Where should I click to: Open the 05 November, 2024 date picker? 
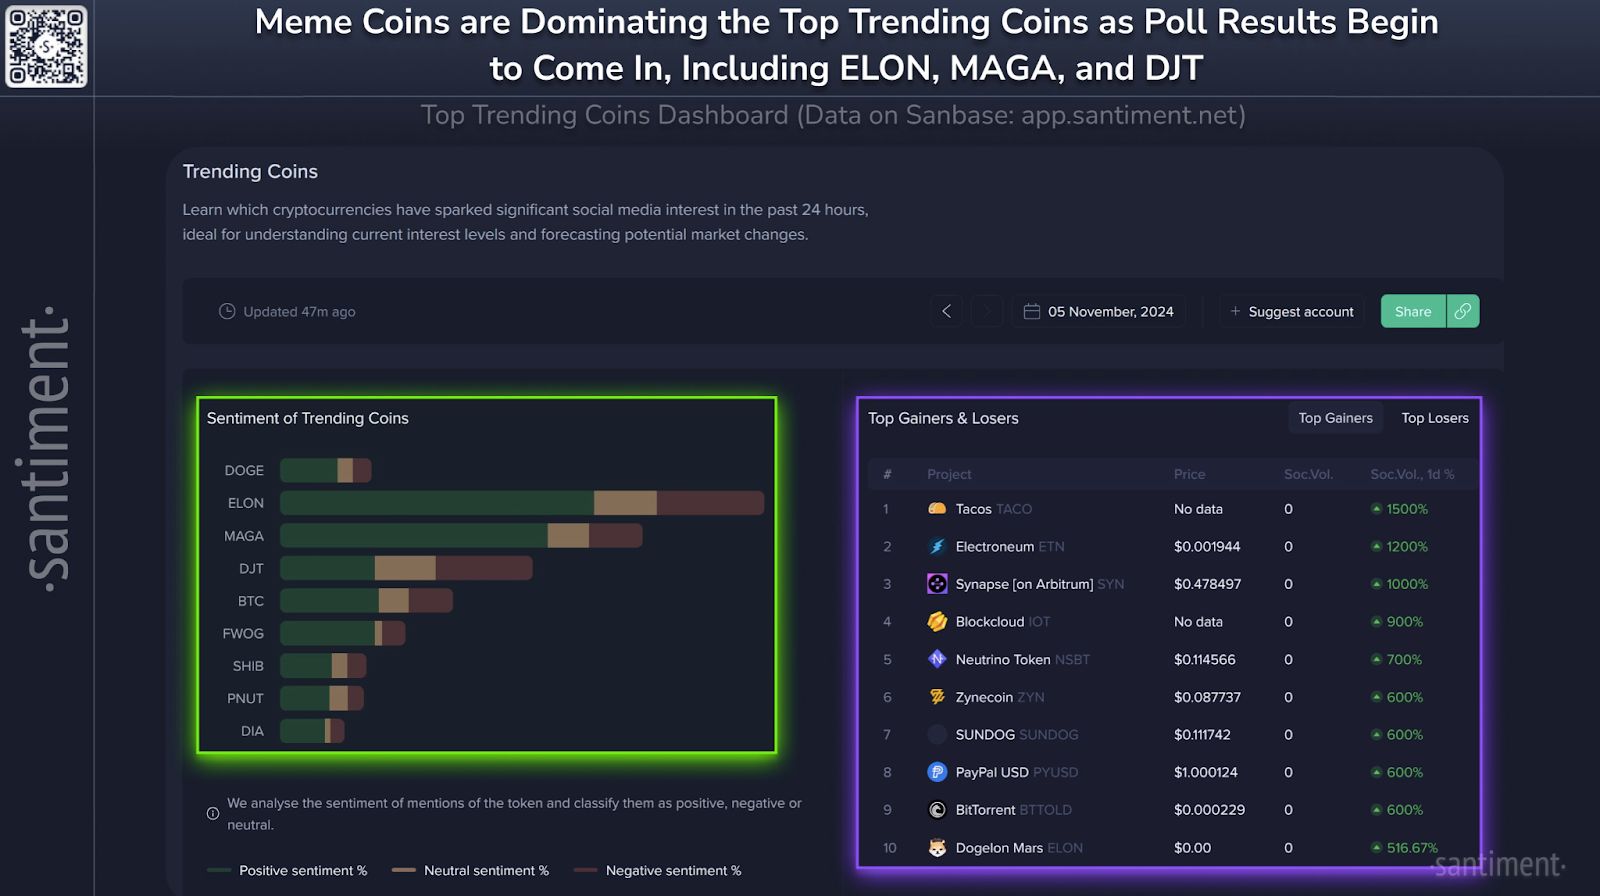1099,312
